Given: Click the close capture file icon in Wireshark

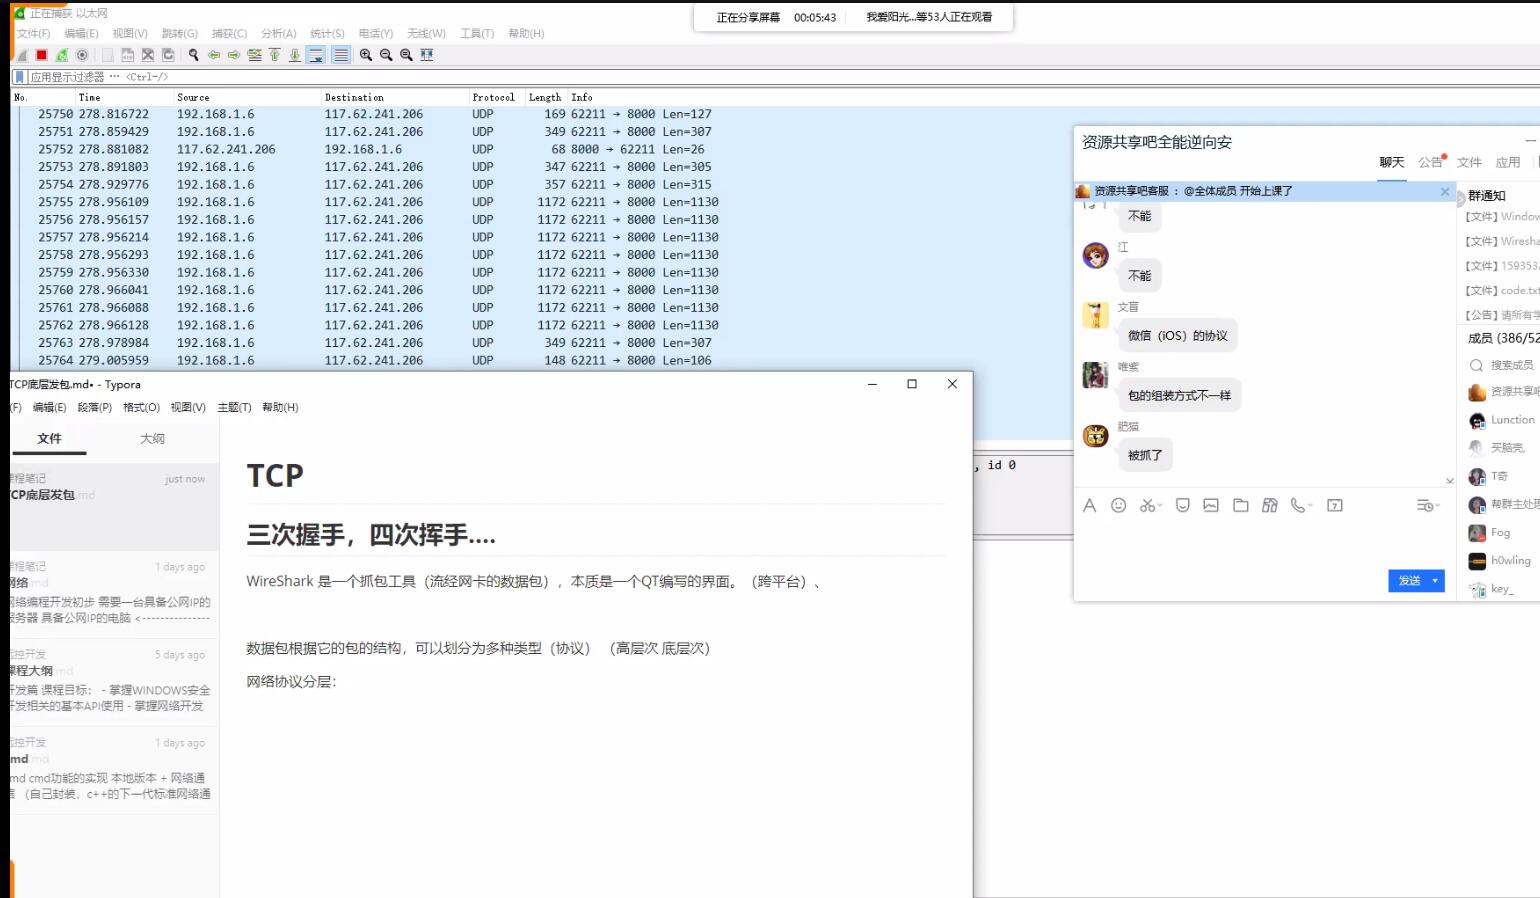Looking at the screenshot, I should point(148,55).
